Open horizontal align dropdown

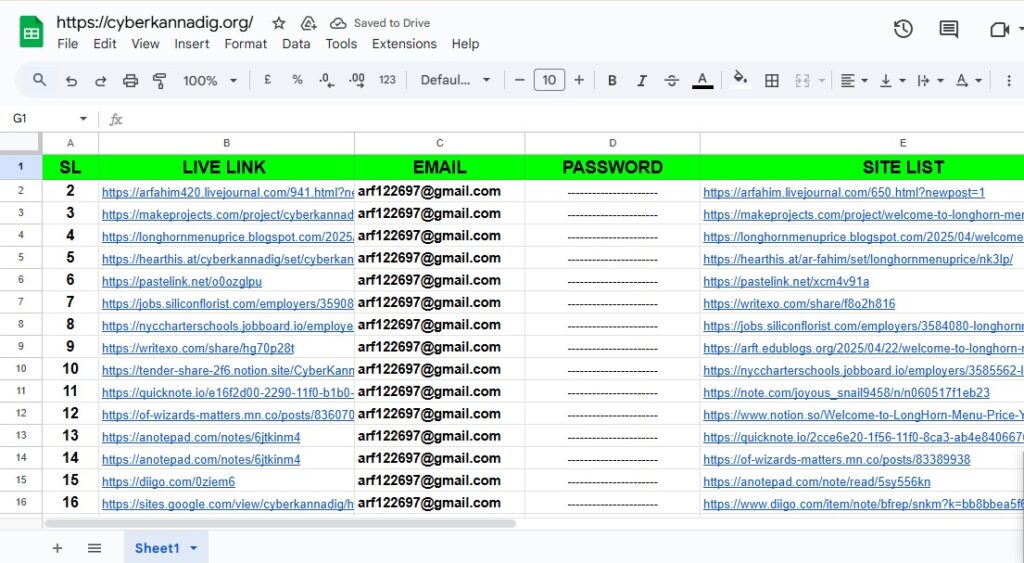point(854,80)
